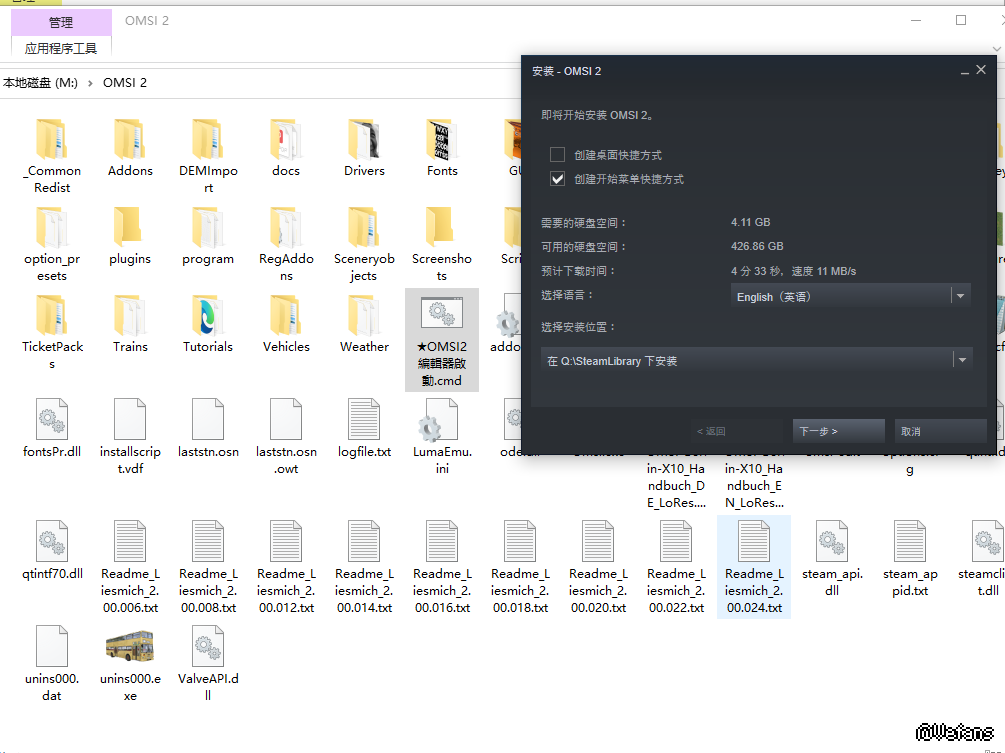Image resolution: width=1005 pixels, height=753 pixels.
Task: Open the Fonts folder
Action: [x=442, y=140]
